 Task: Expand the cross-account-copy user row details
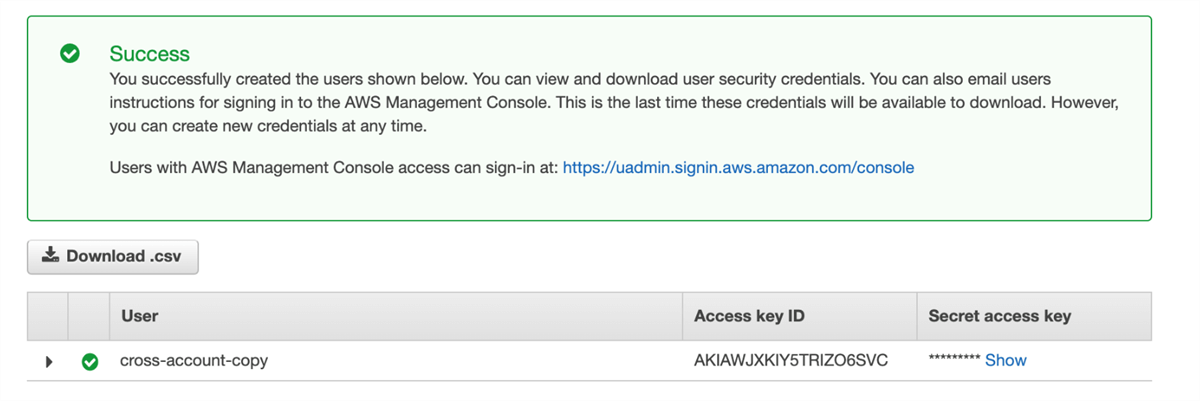click(x=49, y=361)
